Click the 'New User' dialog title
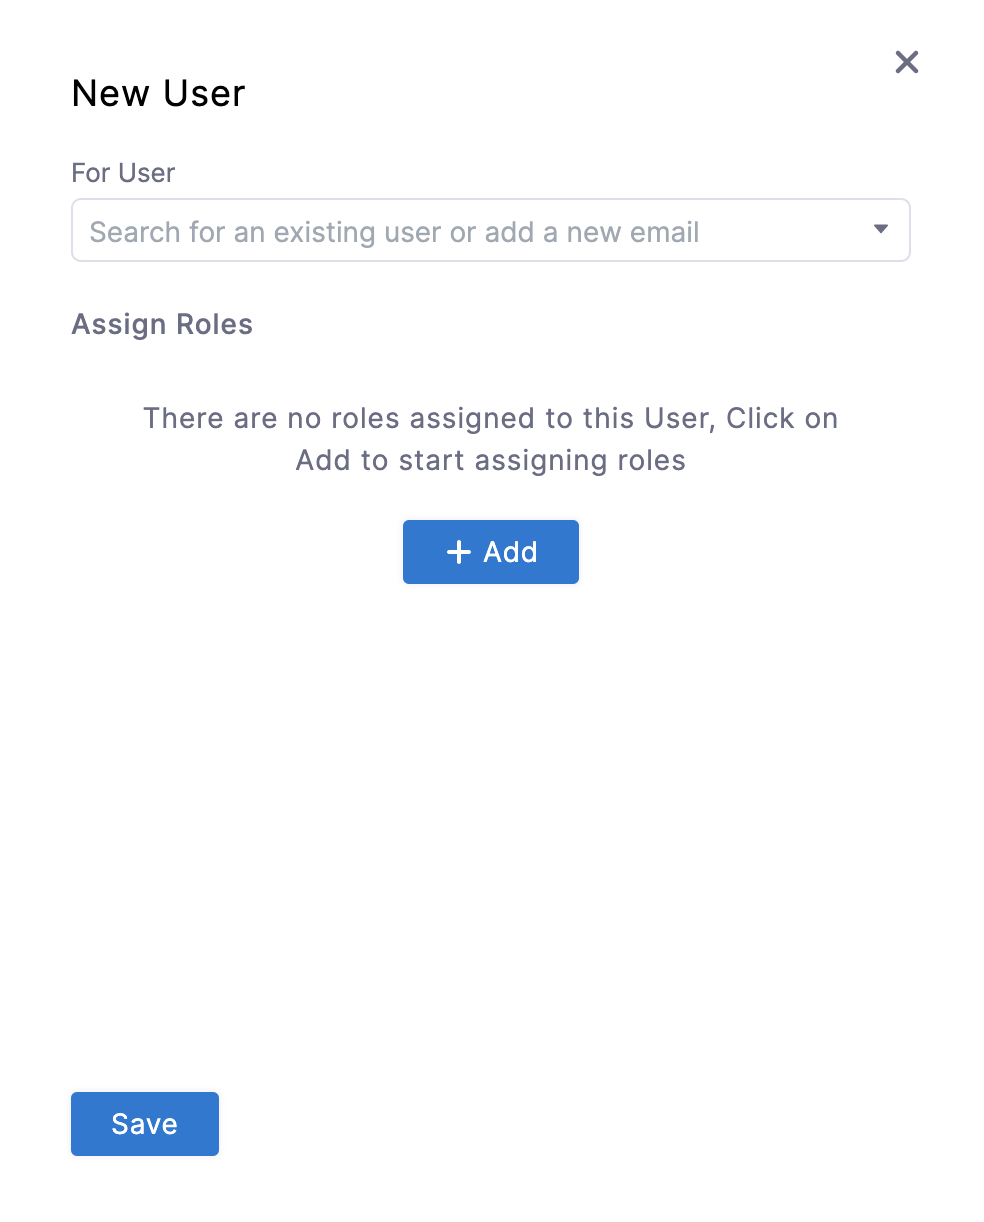Viewport: 984px width, 1222px height. pyautogui.click(x=158, y=93)
